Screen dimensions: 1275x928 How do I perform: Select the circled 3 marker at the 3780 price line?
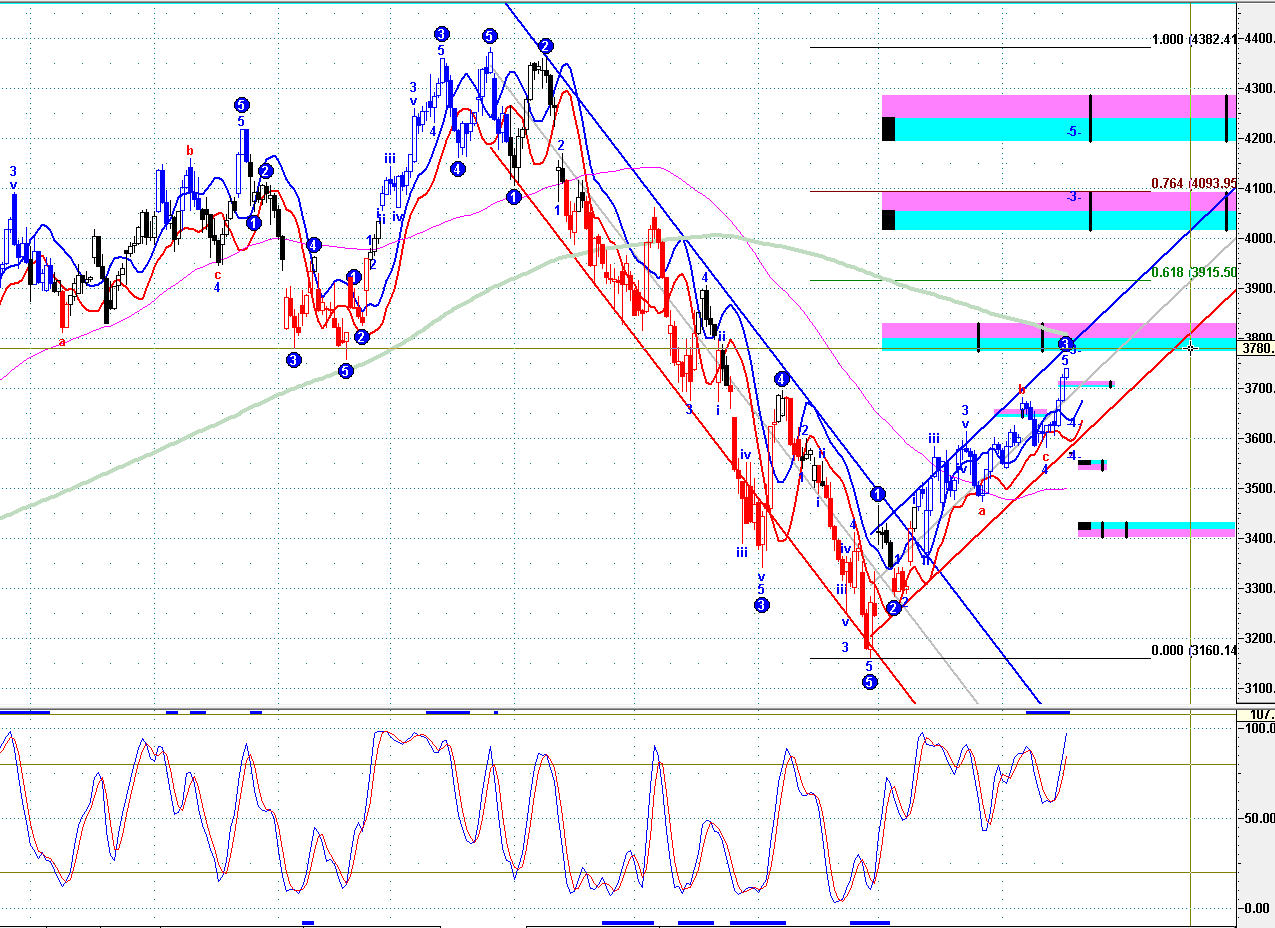pos(1066,342)
